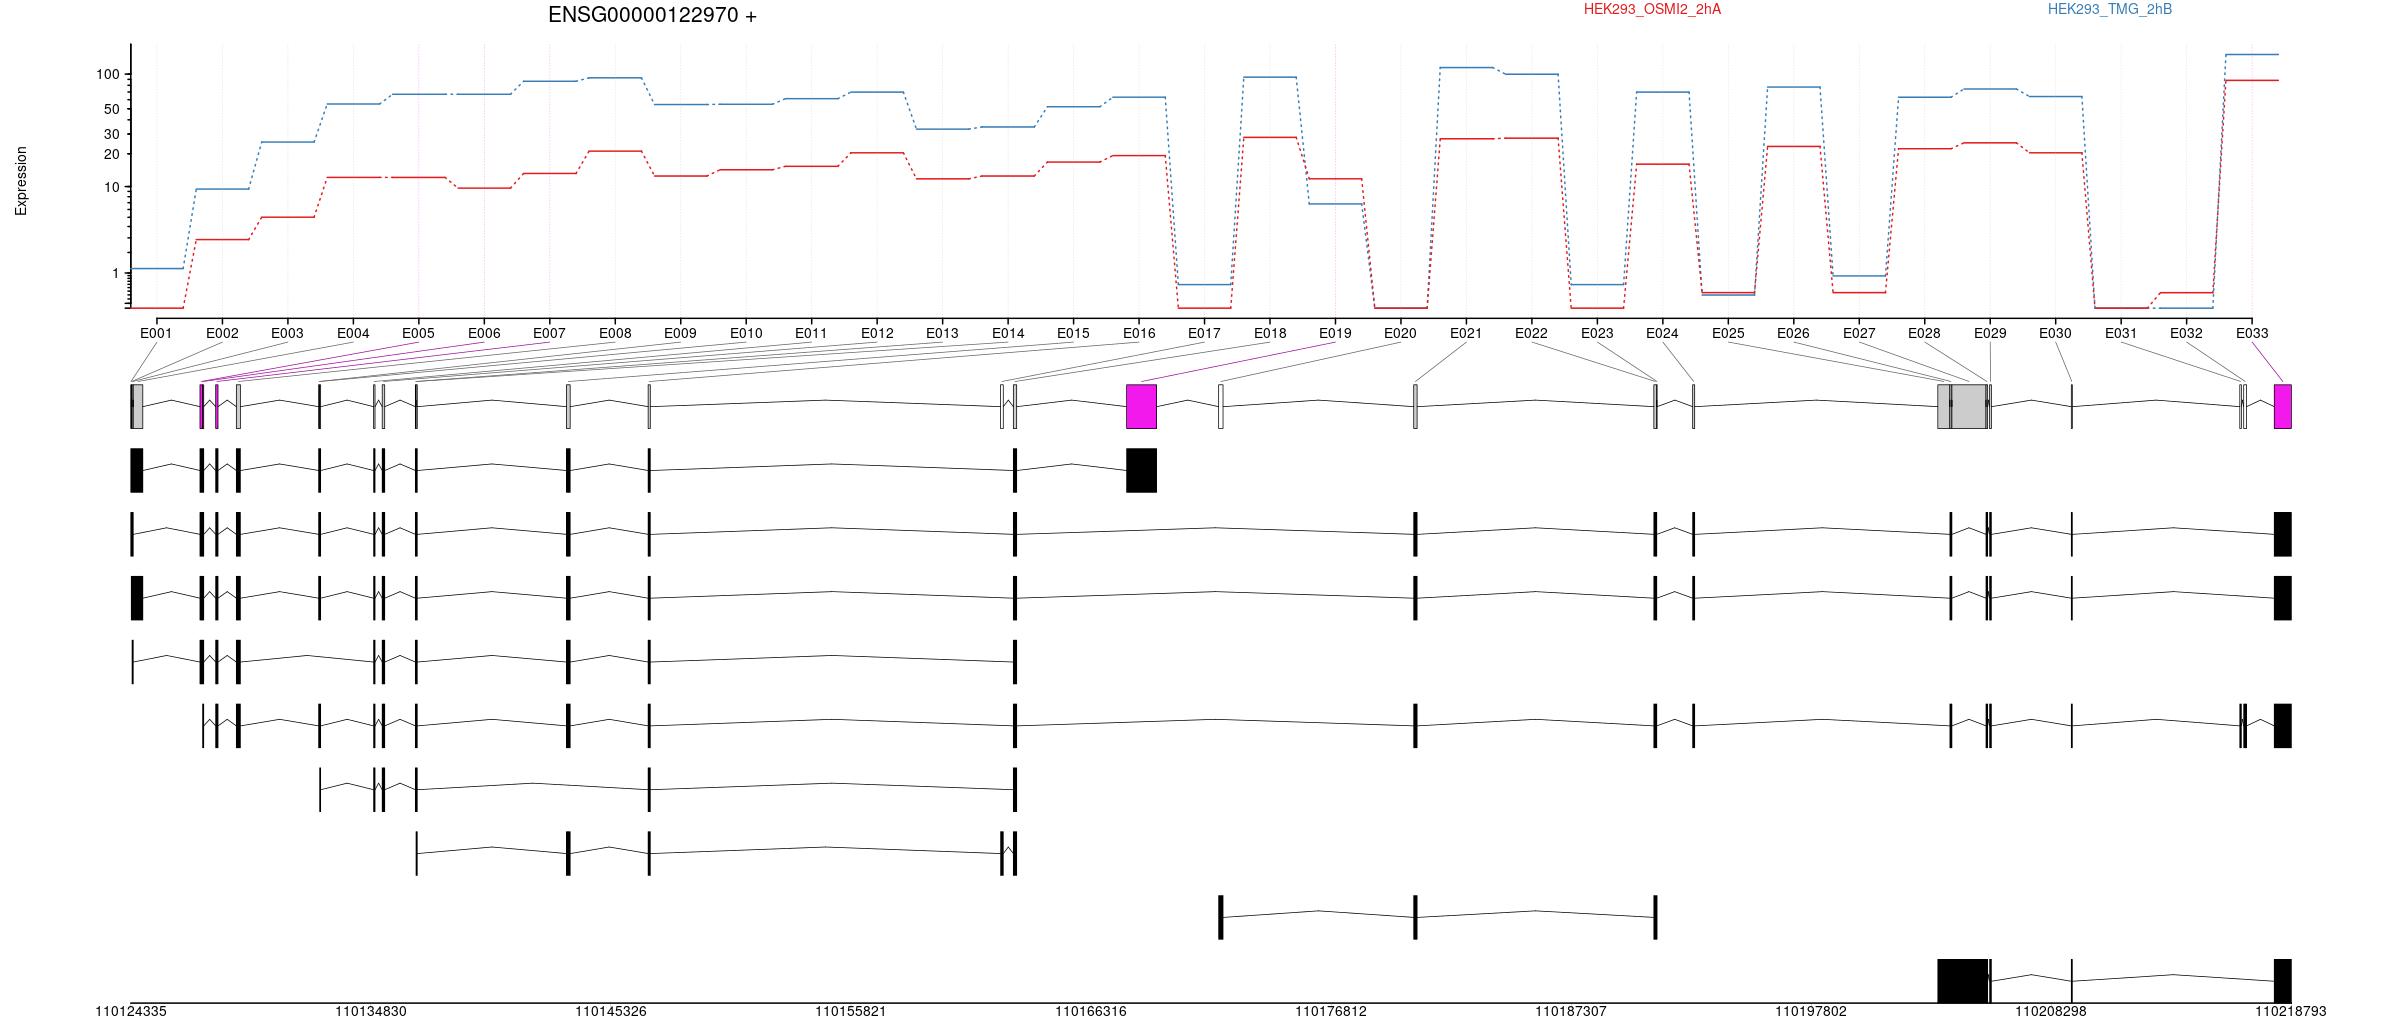This screenshot has height=1030, width=2400.
Task: Select the HEK293_OSMI2_2hA legend label
Action: click(1652, 9)
